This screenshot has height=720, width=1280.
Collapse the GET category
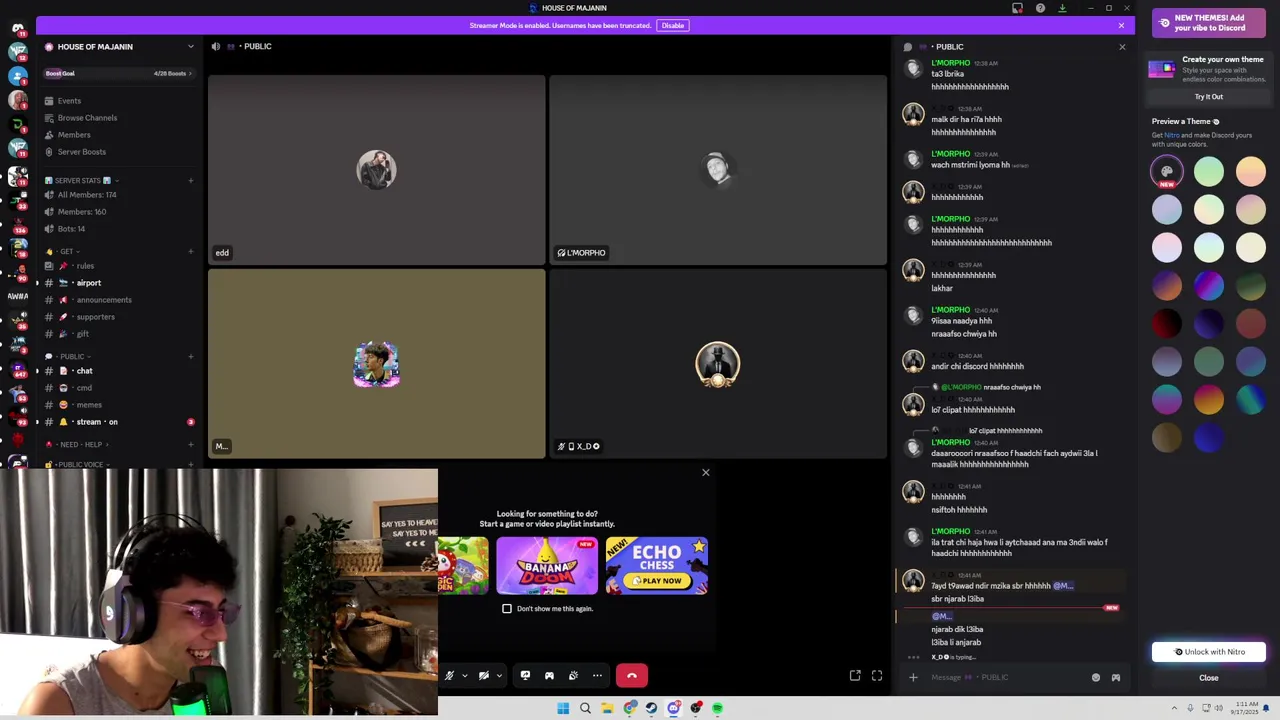coord(64,252)
